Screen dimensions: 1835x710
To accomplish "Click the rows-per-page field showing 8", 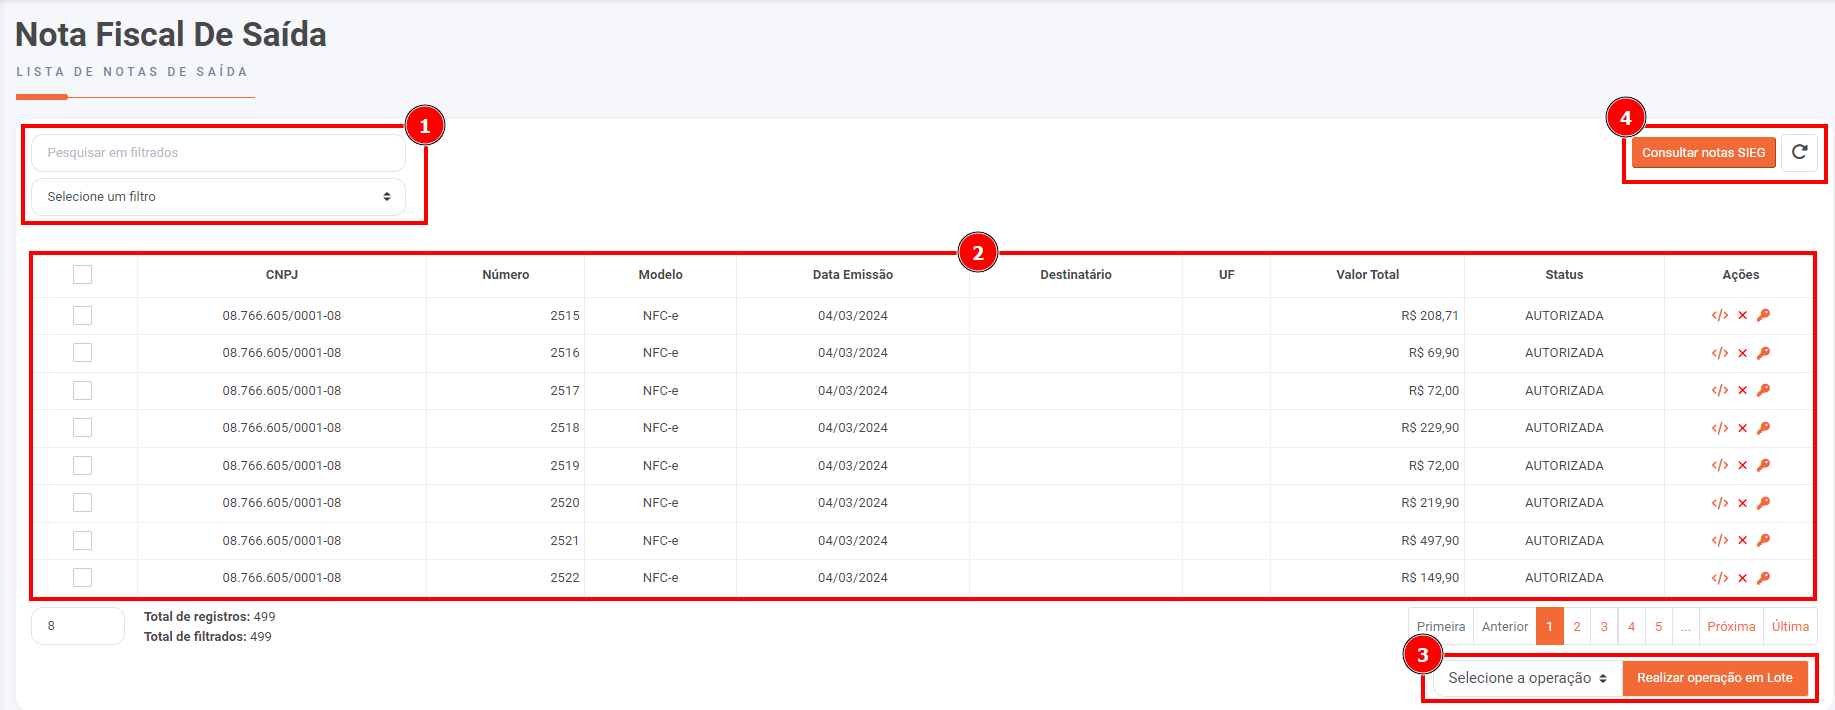I will click(x=78, y=626).
